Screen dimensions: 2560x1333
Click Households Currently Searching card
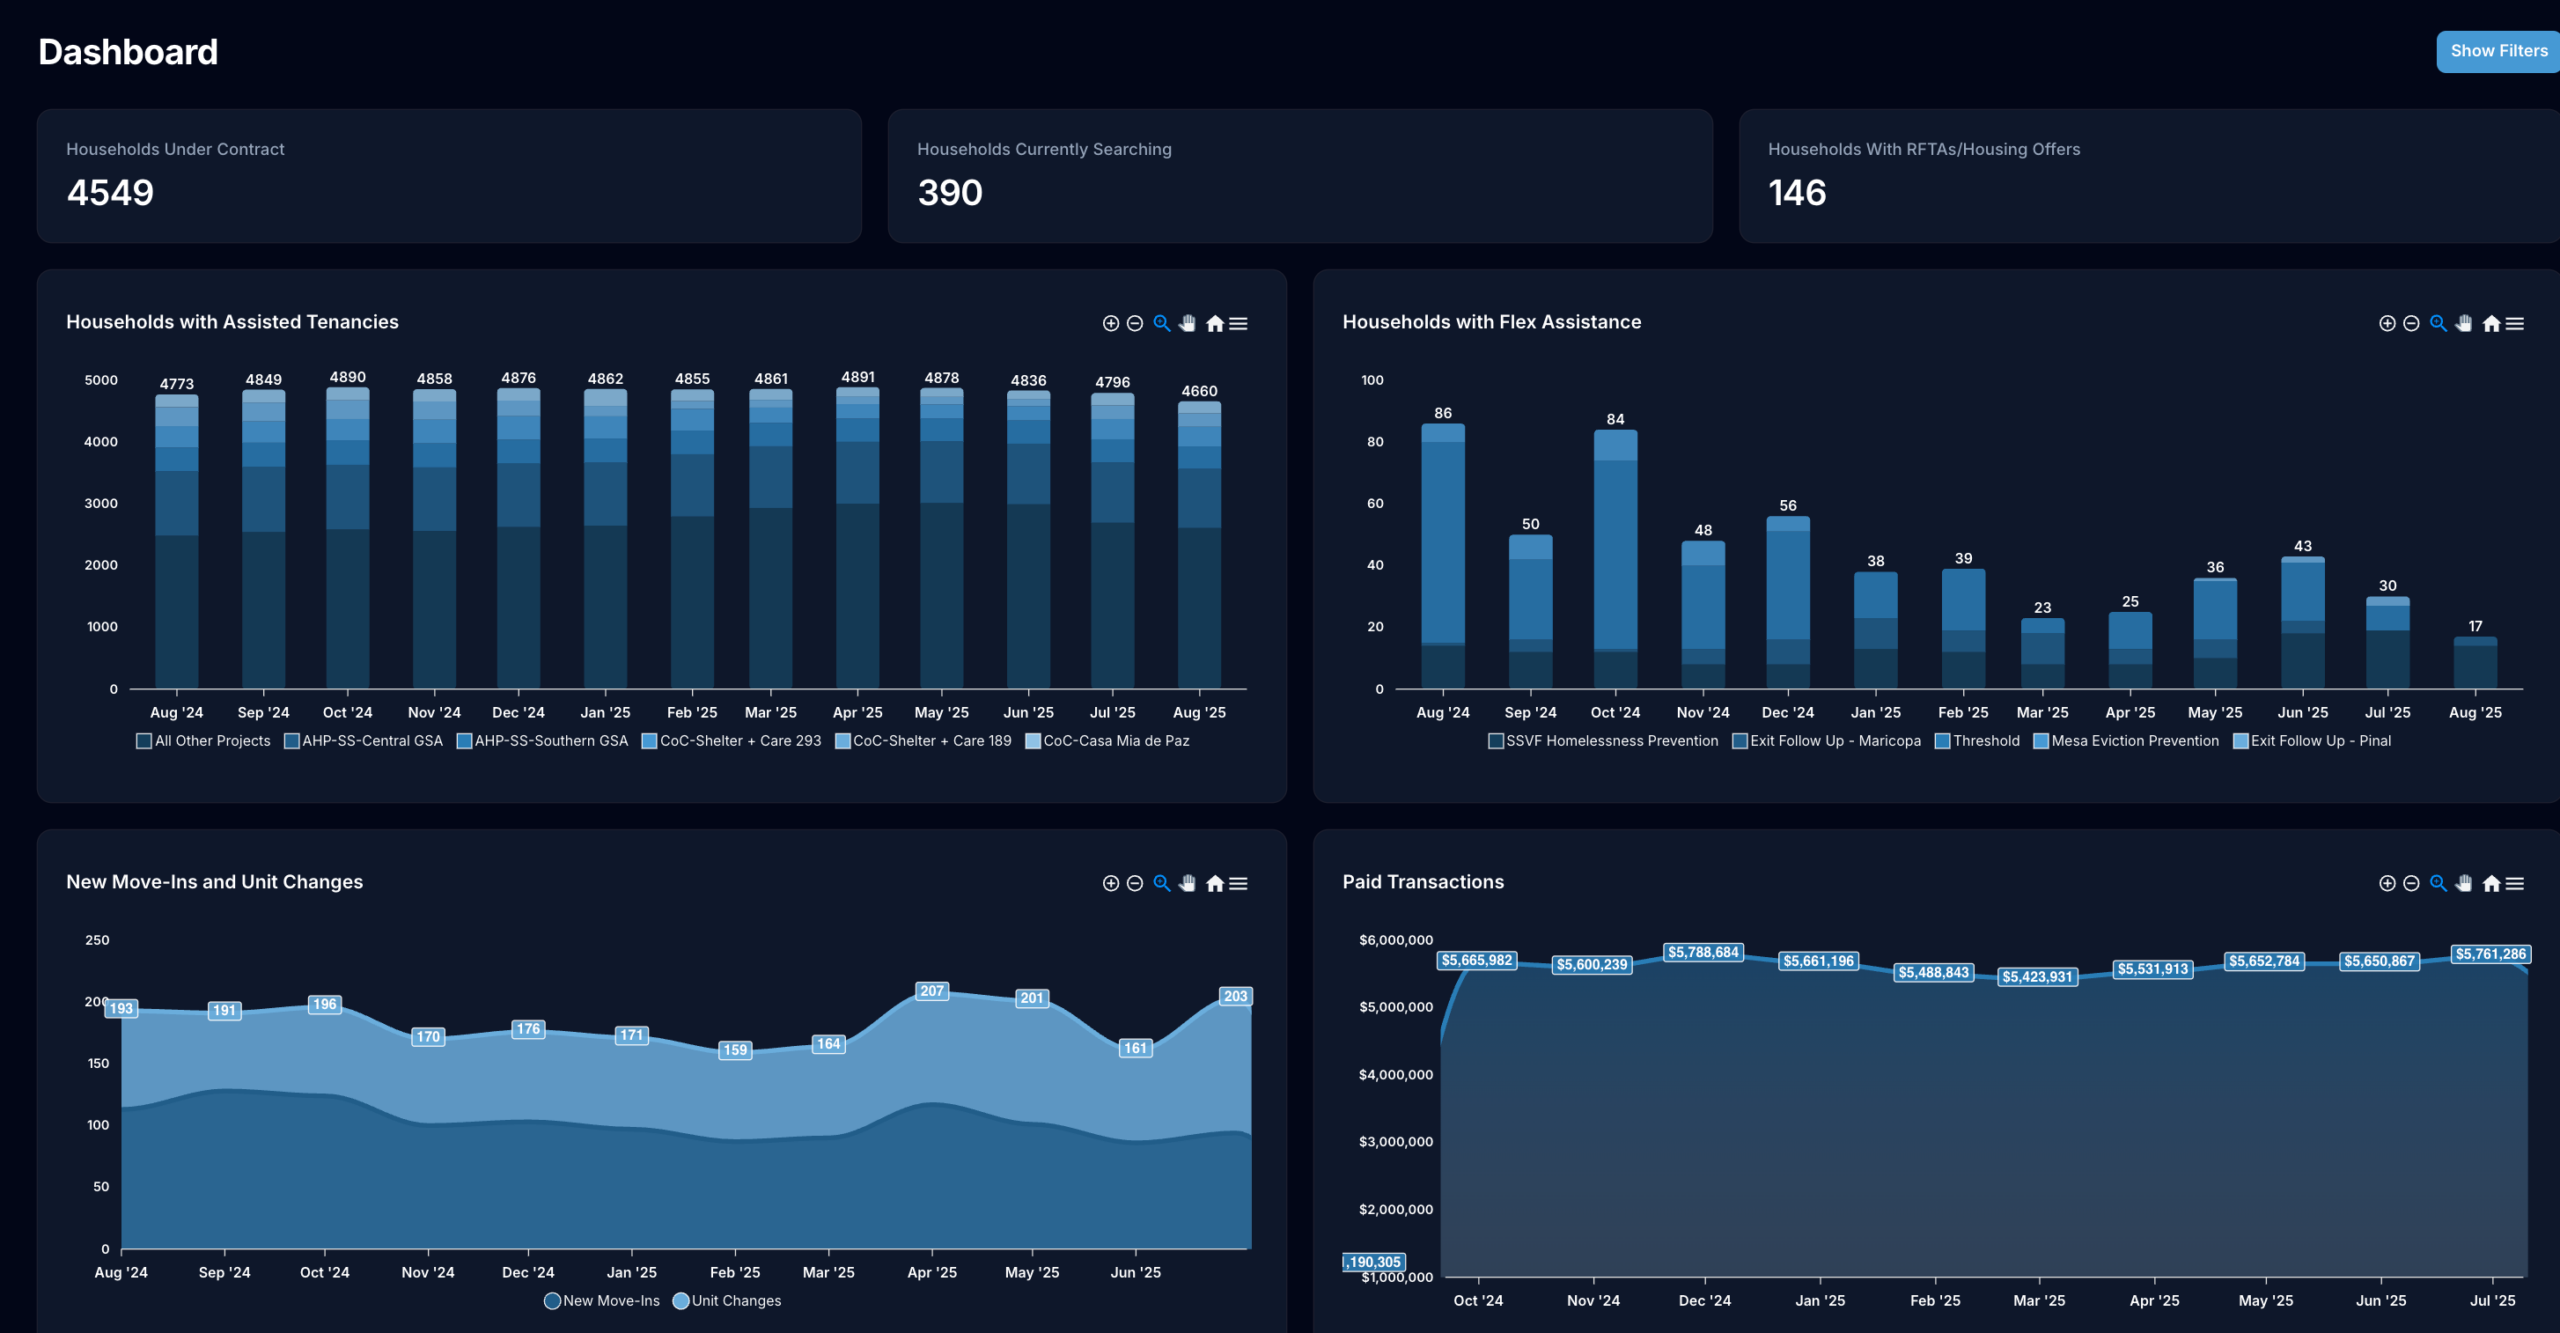click(x=1299, y=175)
